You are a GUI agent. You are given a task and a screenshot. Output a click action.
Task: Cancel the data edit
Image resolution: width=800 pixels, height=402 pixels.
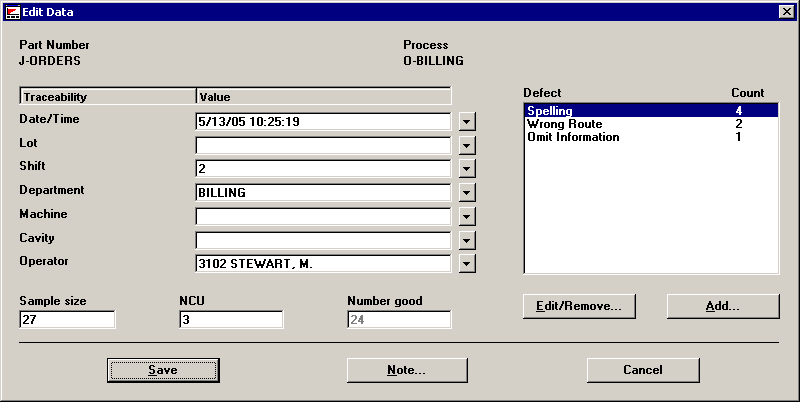[x=642, y=370]
